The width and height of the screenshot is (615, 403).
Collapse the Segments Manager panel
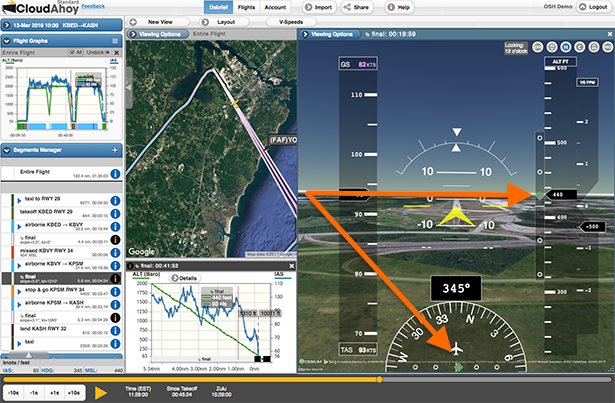point(7,150)
